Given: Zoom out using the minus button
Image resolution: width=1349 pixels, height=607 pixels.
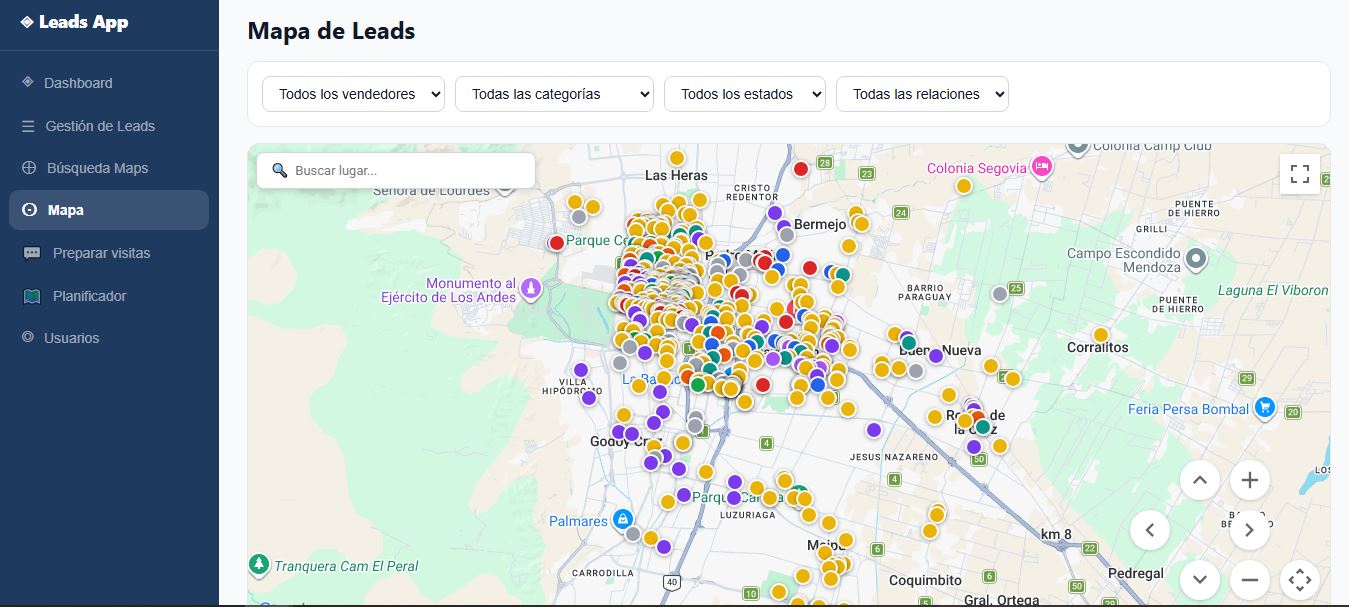Looking at the screenshot, I should click(x=1249, y=580).
